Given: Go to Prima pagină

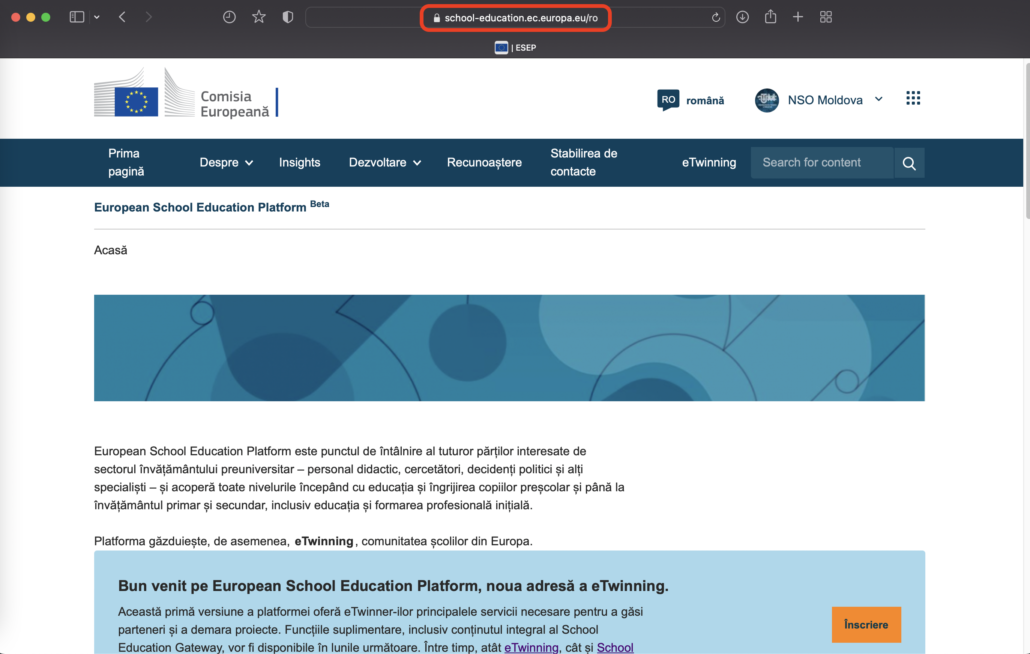Looking at the screenshot, I should coord(126,162).
